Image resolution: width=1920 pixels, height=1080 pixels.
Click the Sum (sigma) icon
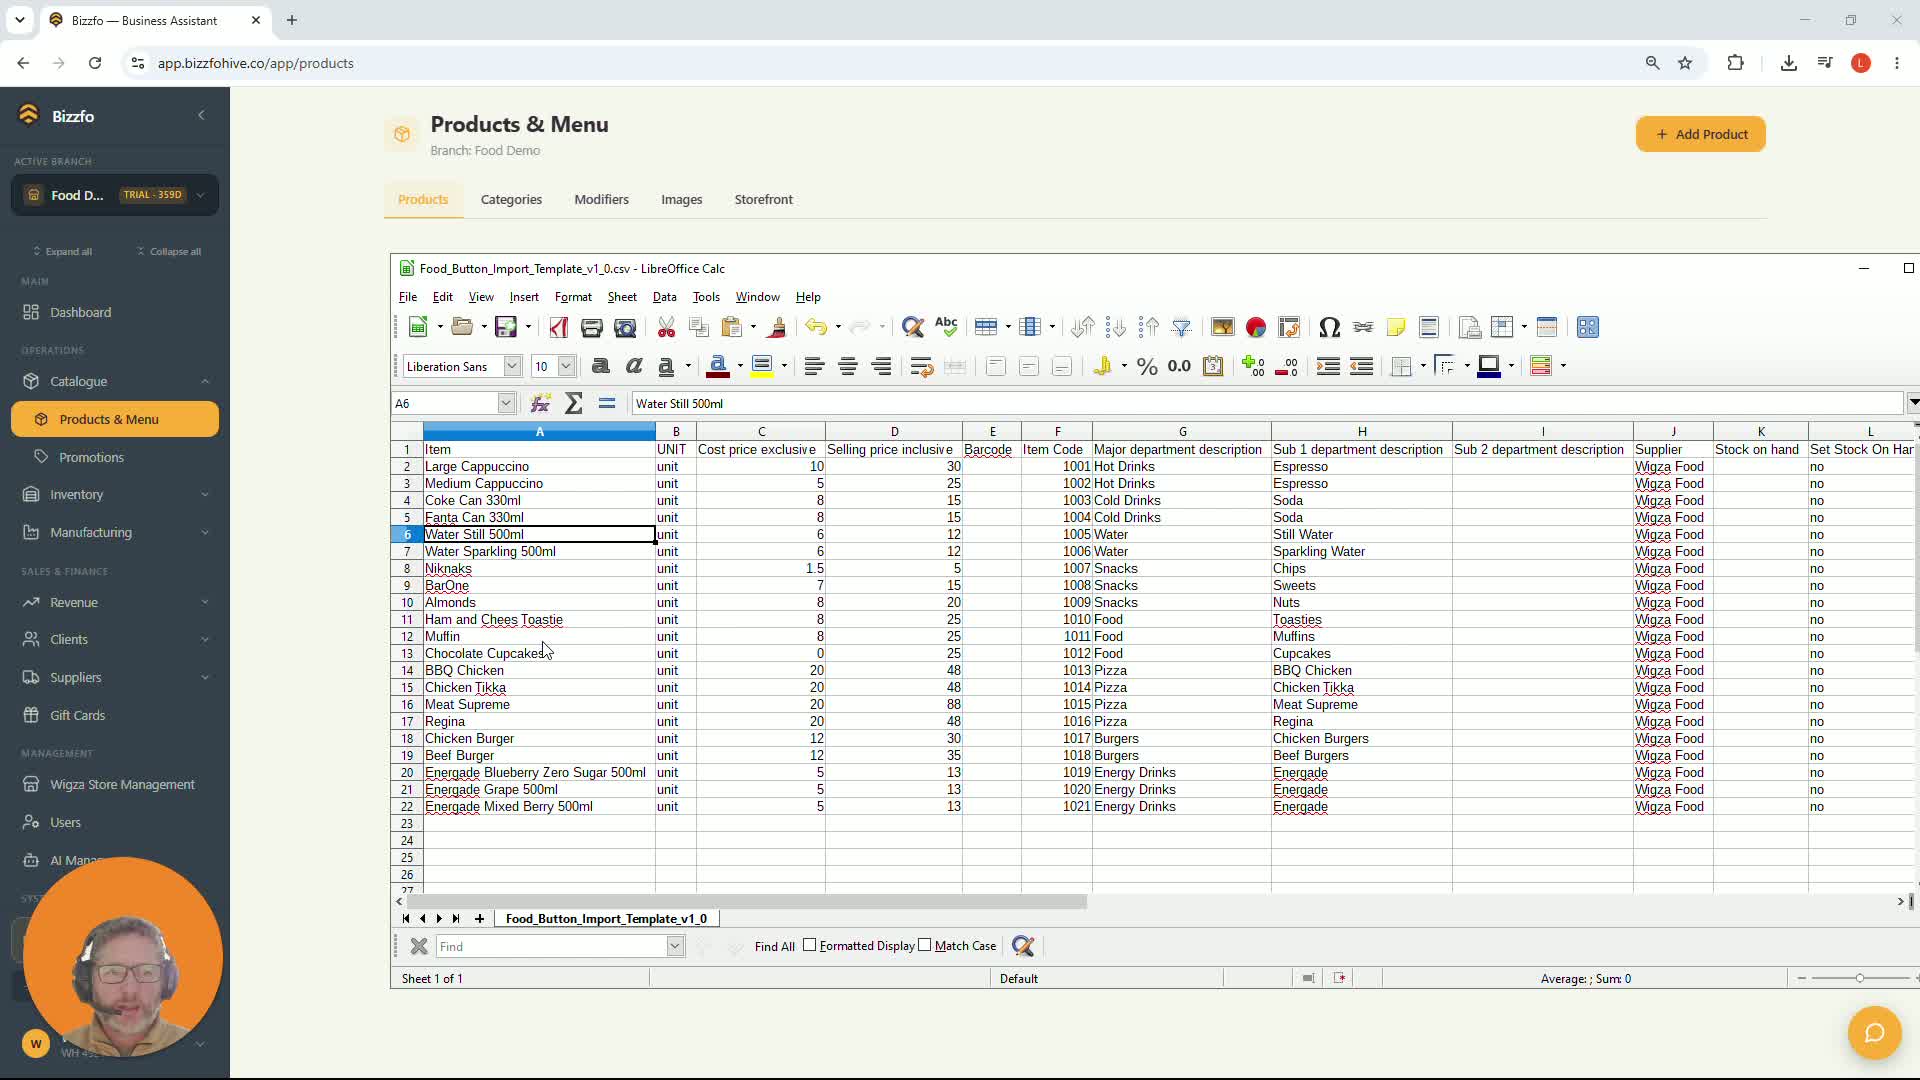(574, 403)
